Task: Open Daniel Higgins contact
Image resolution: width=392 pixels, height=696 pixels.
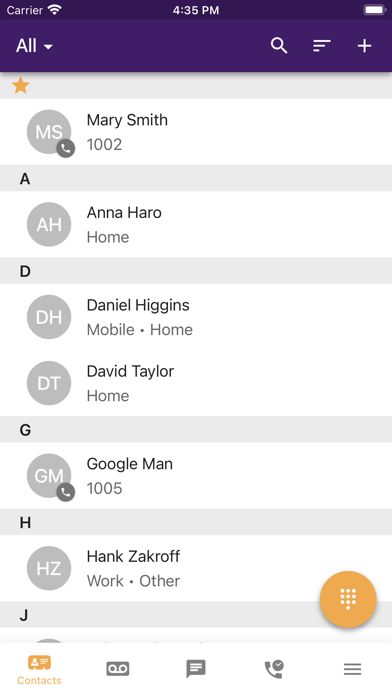Action: (x=196, y=317)
